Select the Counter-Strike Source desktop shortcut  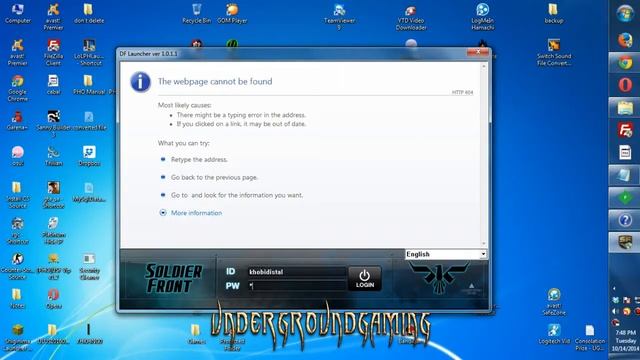(x=18, y=266)
